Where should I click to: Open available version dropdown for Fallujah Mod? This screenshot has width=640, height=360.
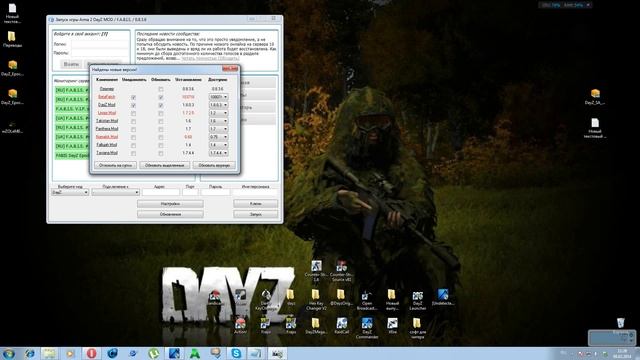218,145
